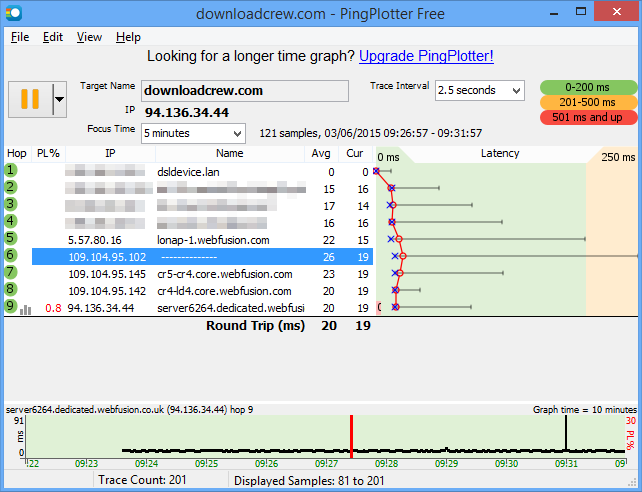Select the highlighted 109.104.95.102 row
Image resolution: width=642 pixels, height=492 pixels.
point(202,257)
